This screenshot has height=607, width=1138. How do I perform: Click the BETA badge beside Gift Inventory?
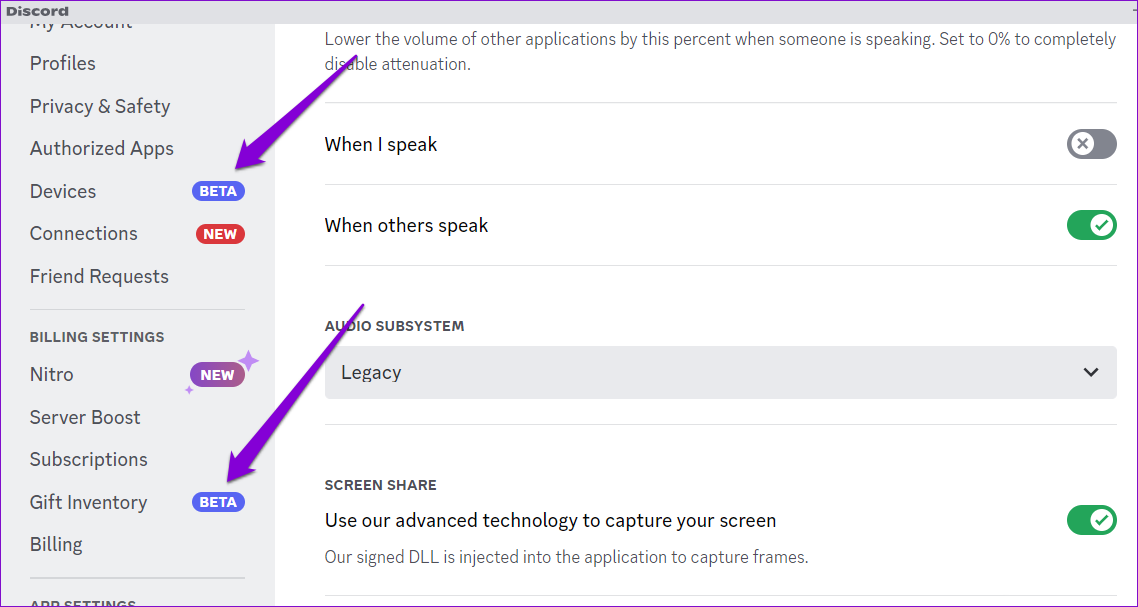coord(218,502)
